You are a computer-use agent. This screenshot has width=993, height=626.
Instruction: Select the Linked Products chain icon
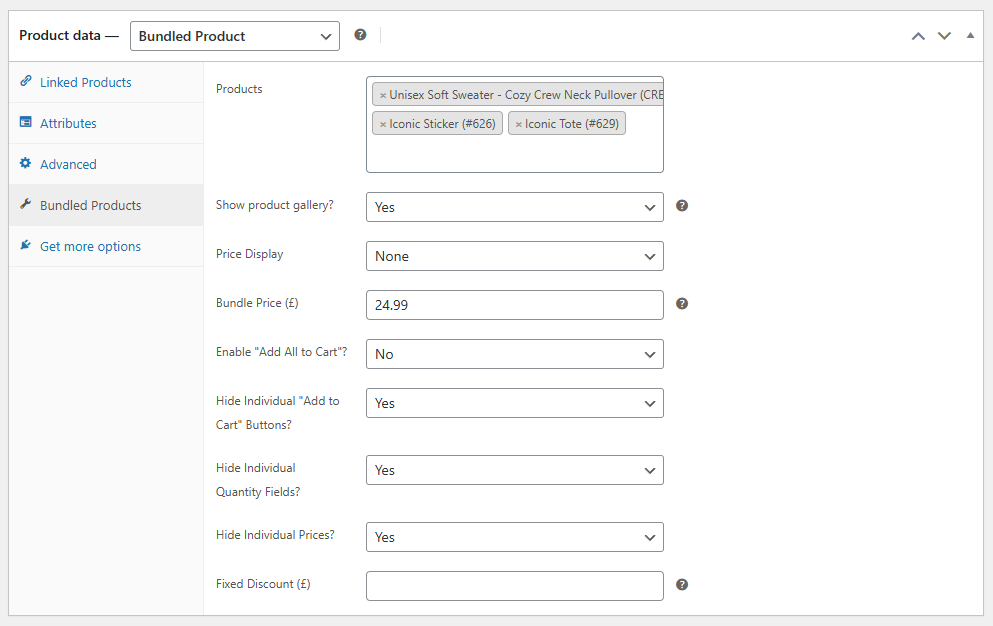[25, 82]
